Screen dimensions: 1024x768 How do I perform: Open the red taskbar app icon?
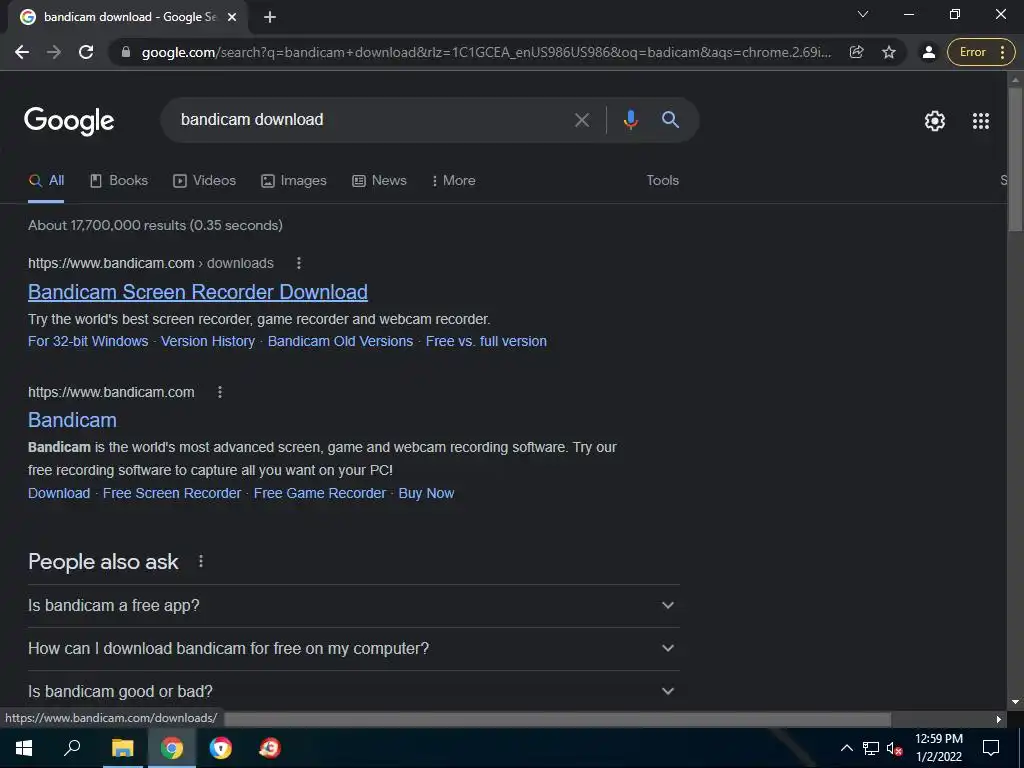tap(270, 748)
